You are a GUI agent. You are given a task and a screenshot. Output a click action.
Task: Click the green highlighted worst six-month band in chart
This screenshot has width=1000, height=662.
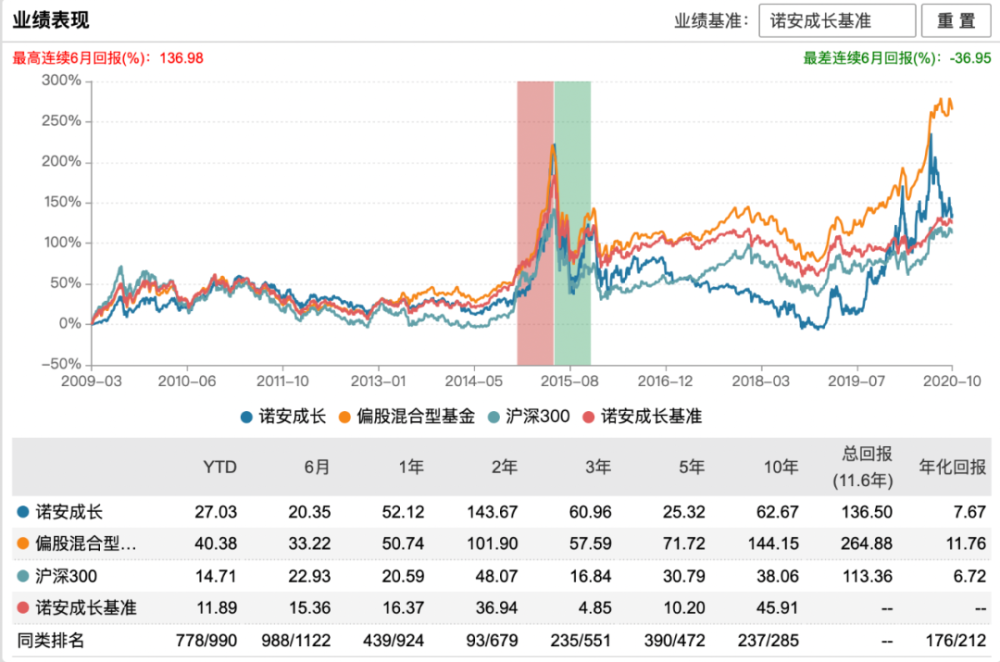tap(573, 223)
